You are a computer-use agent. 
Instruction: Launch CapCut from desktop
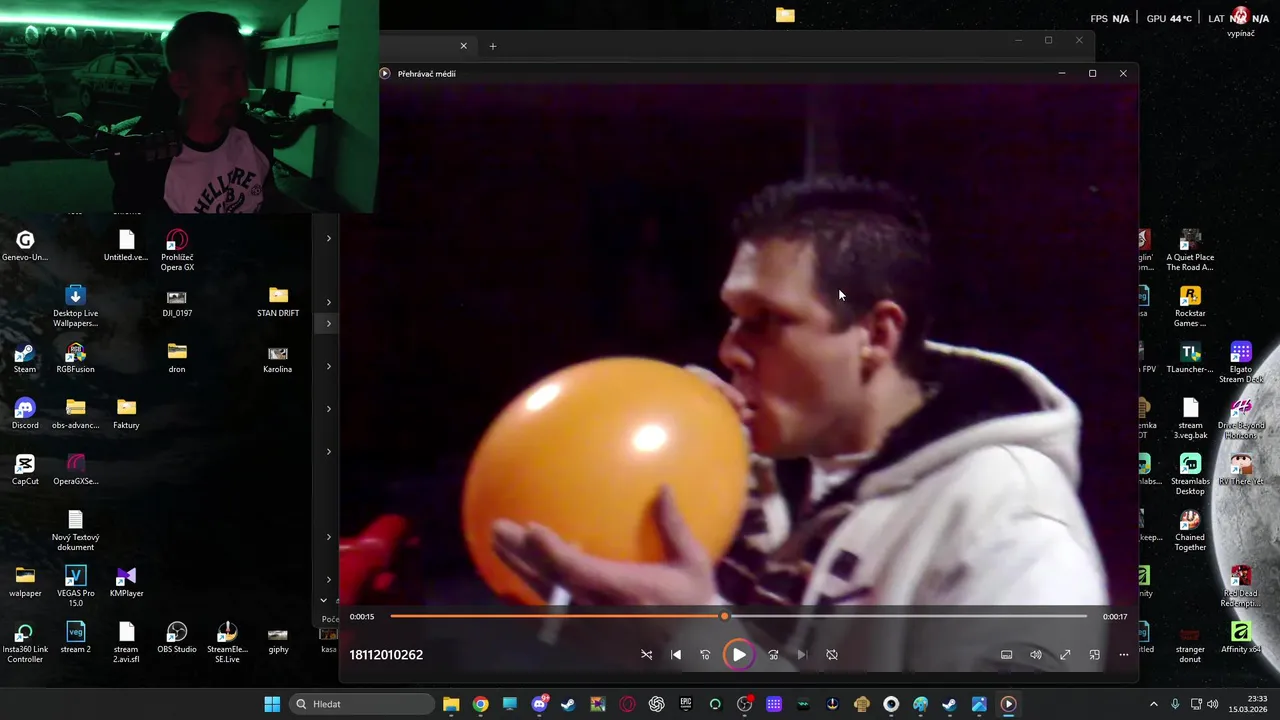click(x=25, y=470)
